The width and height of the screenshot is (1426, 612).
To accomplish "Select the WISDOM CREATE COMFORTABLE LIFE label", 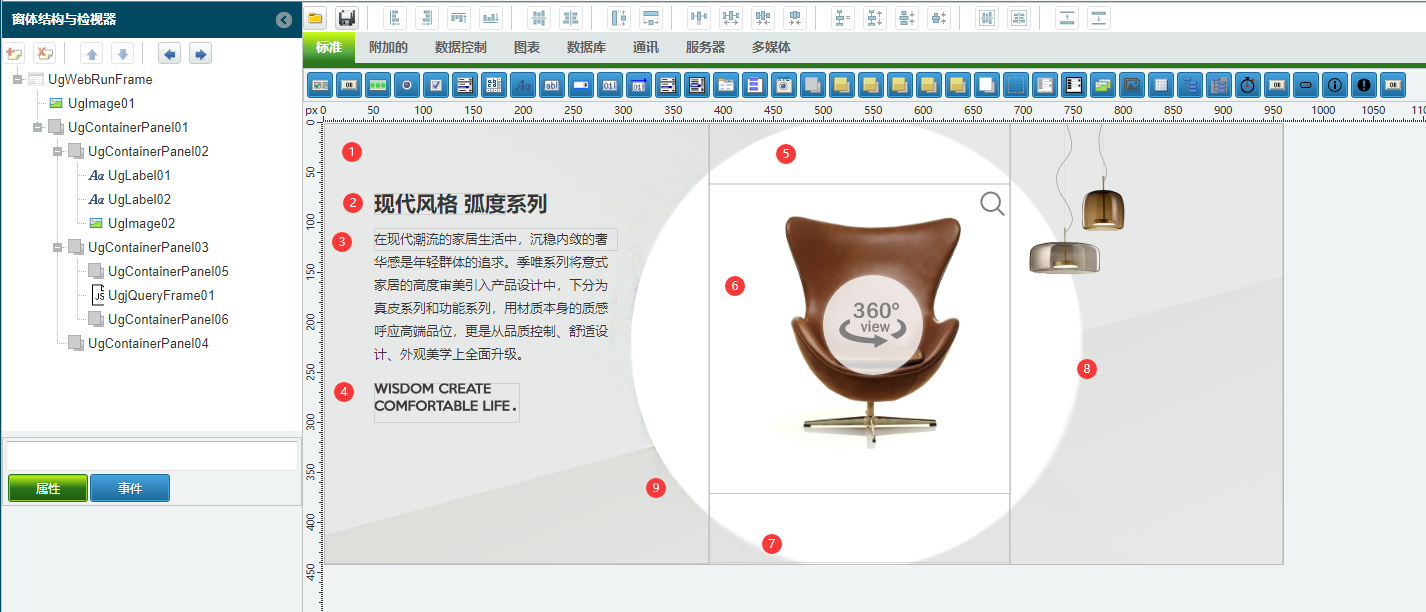I will pos(446,401).
